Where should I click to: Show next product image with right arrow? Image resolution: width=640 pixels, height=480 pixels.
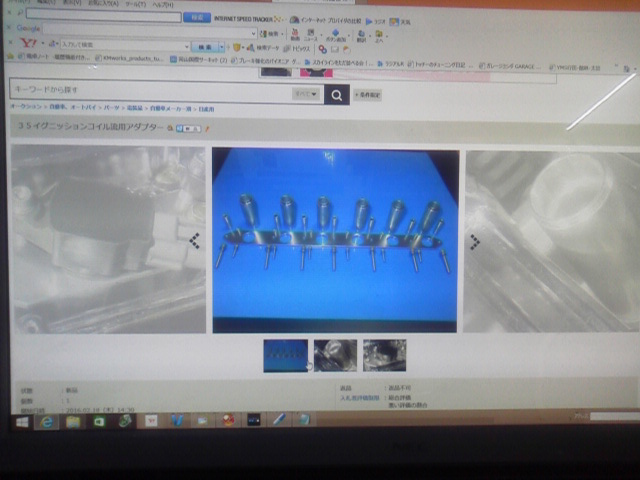(x=475, y=242)
